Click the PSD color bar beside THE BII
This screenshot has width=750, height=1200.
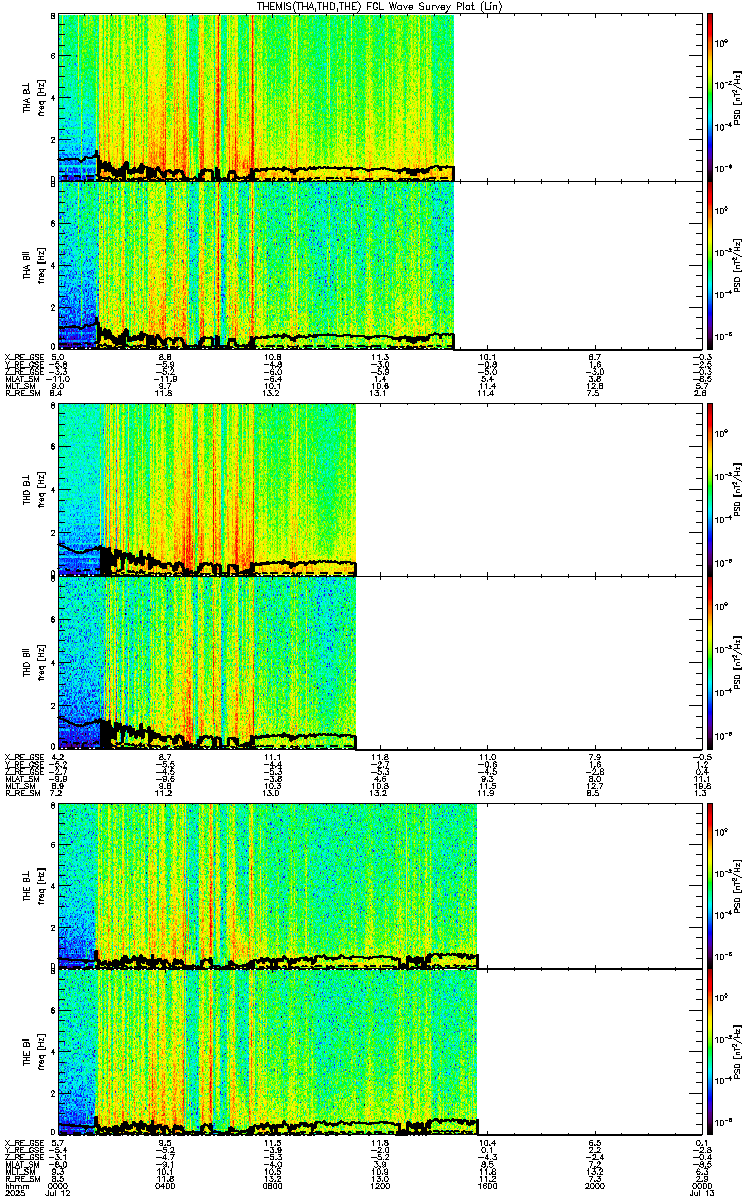710,1054
